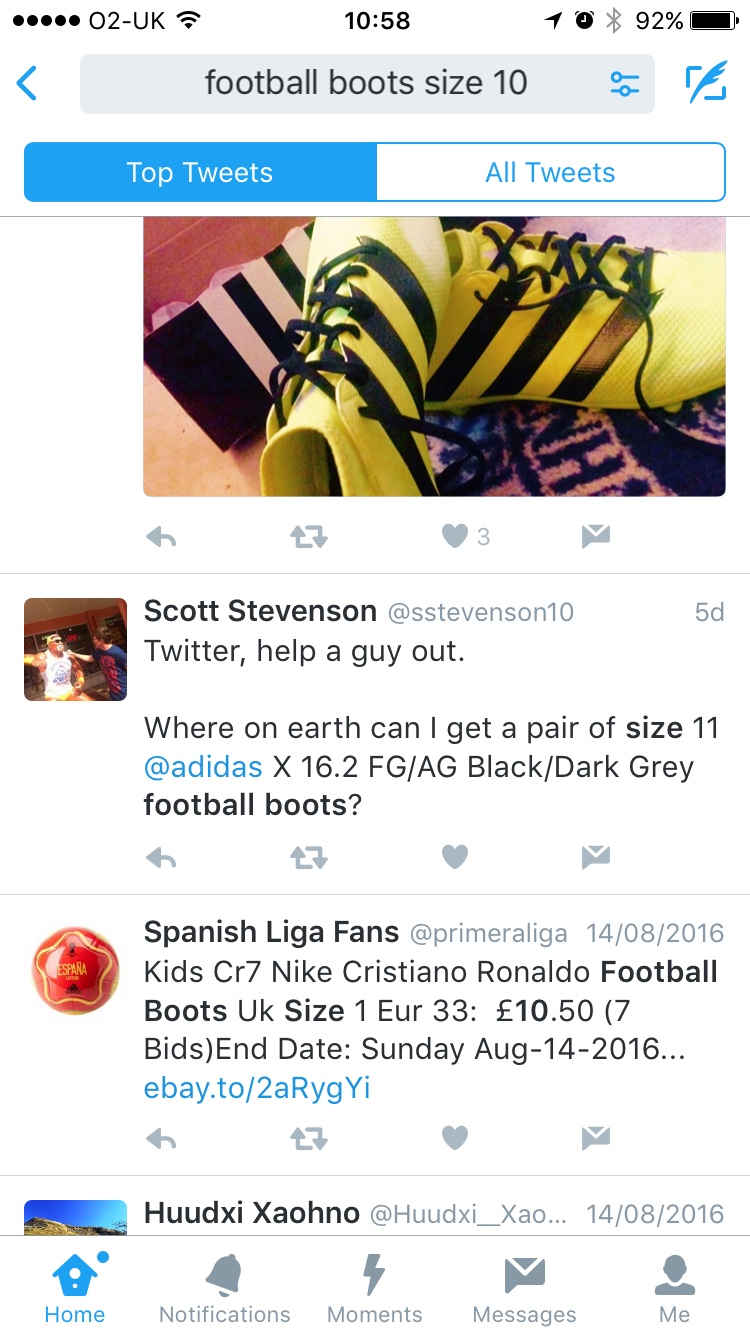Retweet the yellow boots photo tweet
The height and width of the screenshot is (1334, 750).
[308, 537]
